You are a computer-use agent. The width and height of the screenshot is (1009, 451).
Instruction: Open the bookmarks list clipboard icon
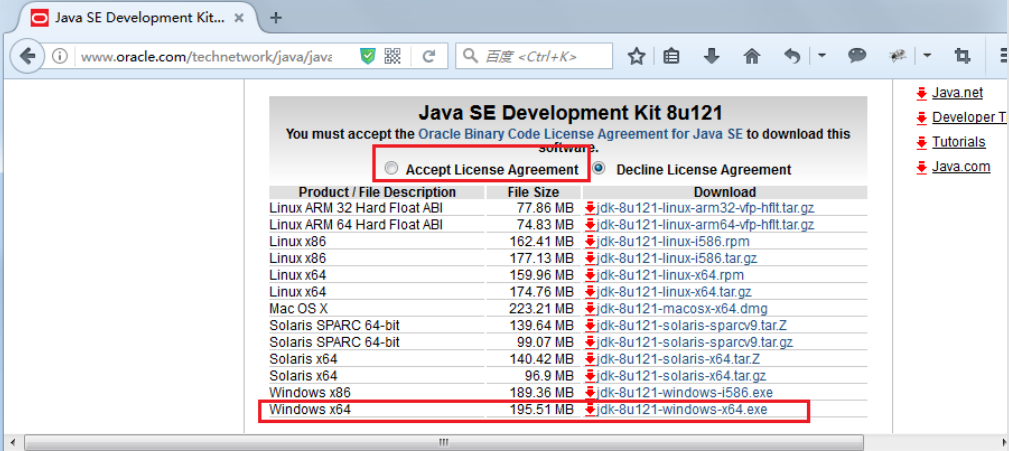pyautogui.click(x=671, y=57)
